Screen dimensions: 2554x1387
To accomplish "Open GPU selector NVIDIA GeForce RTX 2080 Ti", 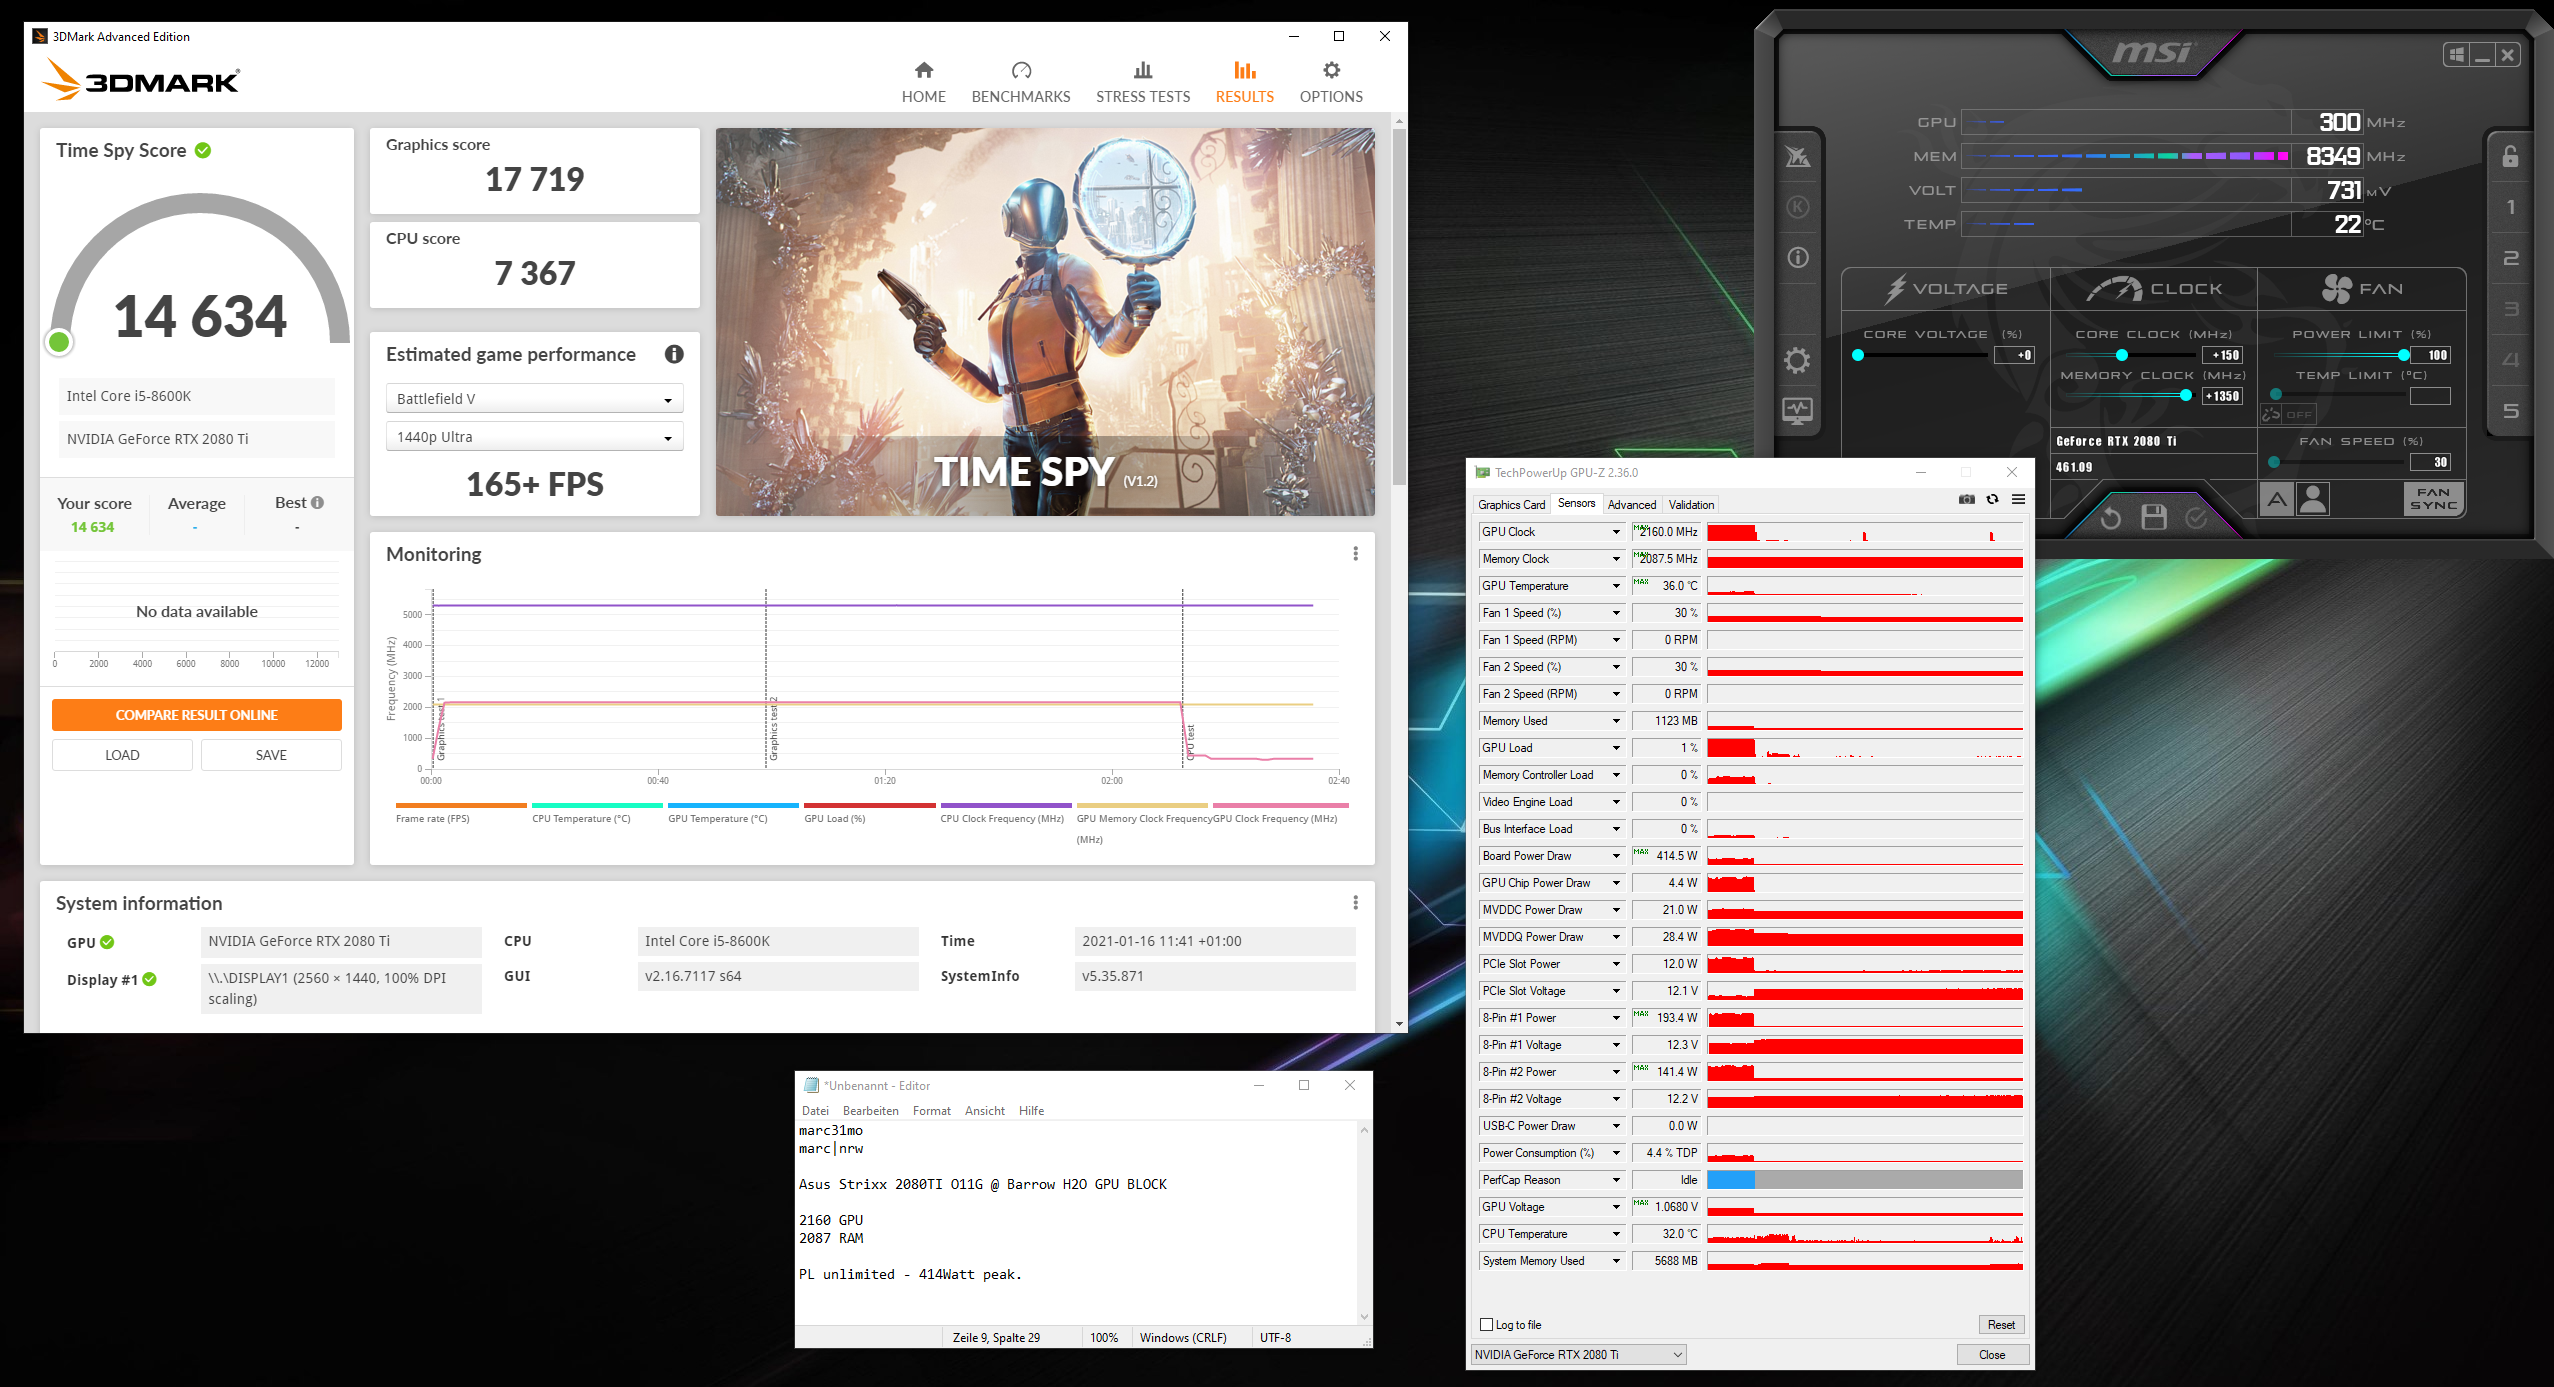I will click(x=1578, y=1355).
